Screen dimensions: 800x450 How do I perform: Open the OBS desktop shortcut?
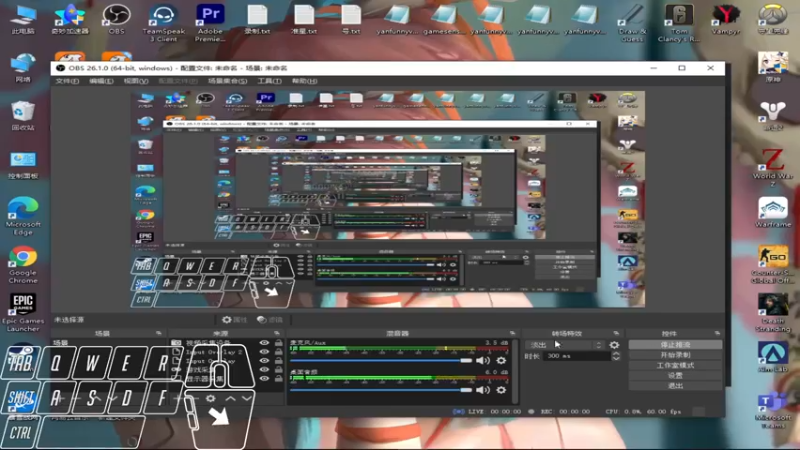pos(116,18)
